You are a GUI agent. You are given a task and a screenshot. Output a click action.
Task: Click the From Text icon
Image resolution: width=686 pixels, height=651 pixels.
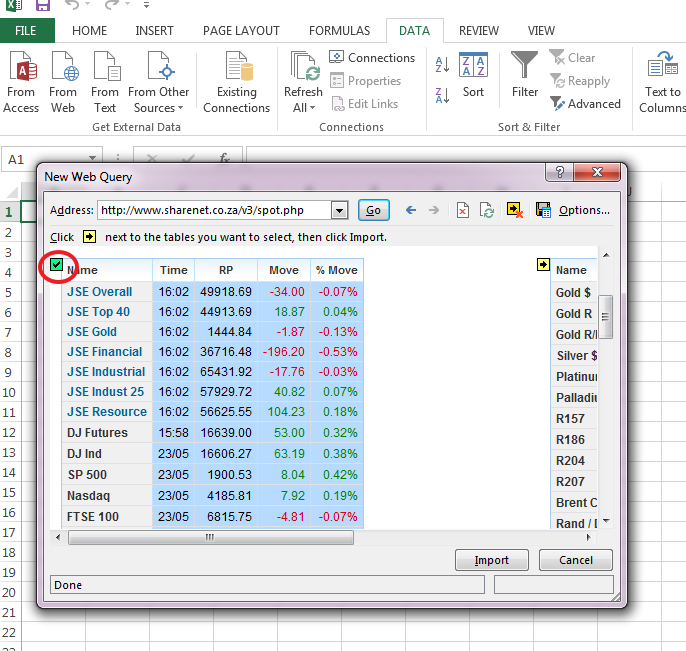pyautogui.click(x=105, y=82)
